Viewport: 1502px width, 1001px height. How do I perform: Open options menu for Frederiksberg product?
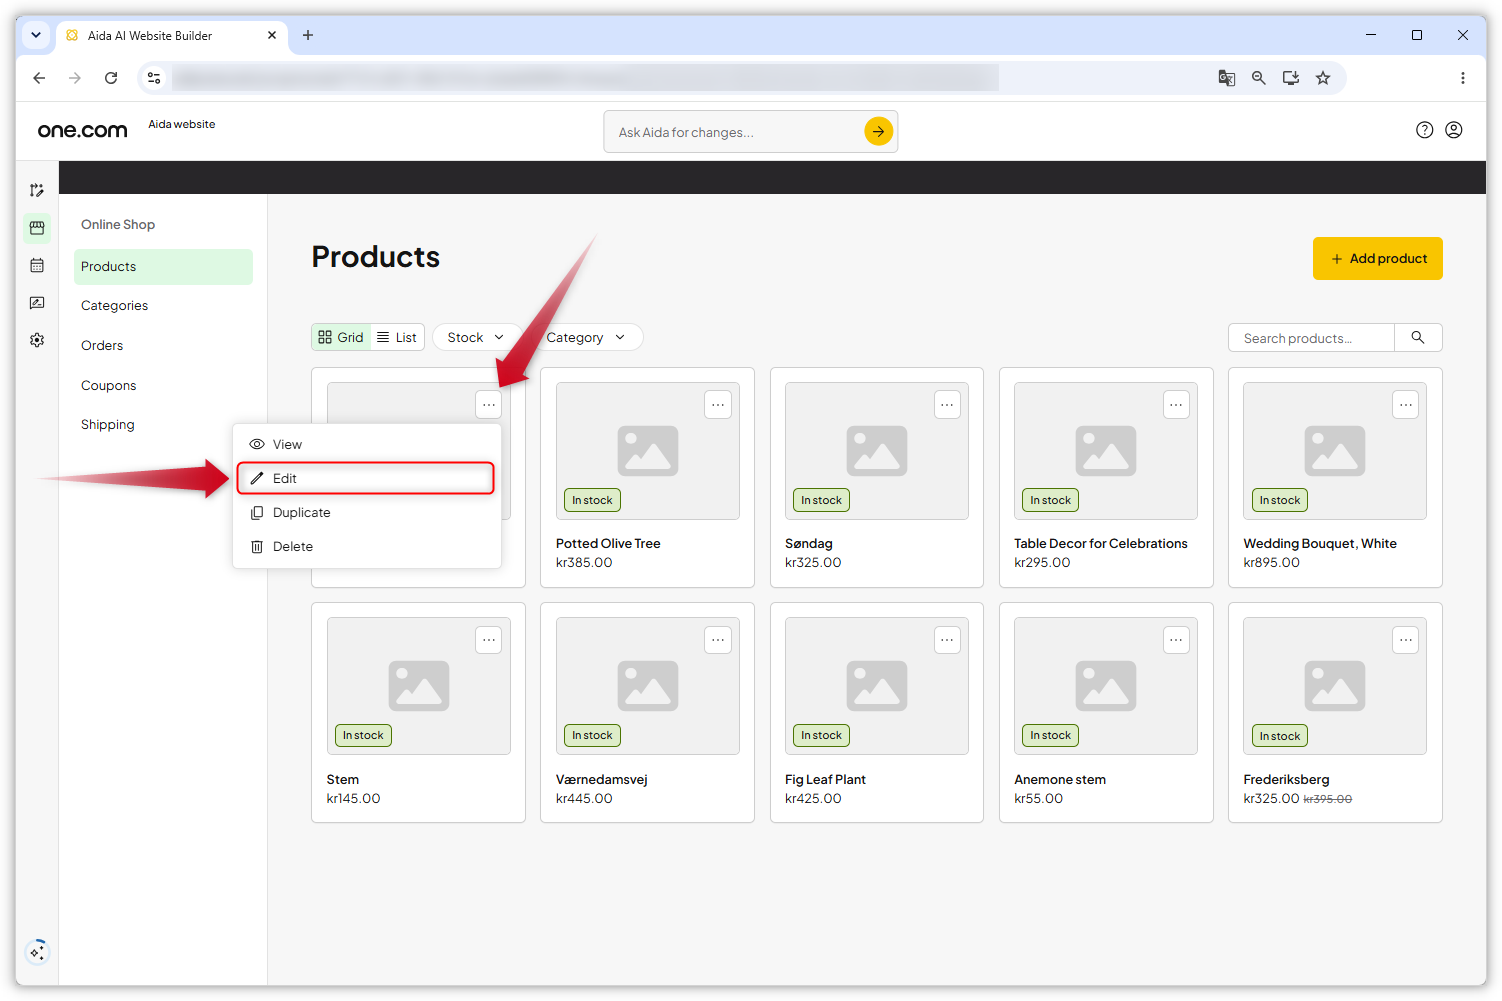pos(1406,640)
